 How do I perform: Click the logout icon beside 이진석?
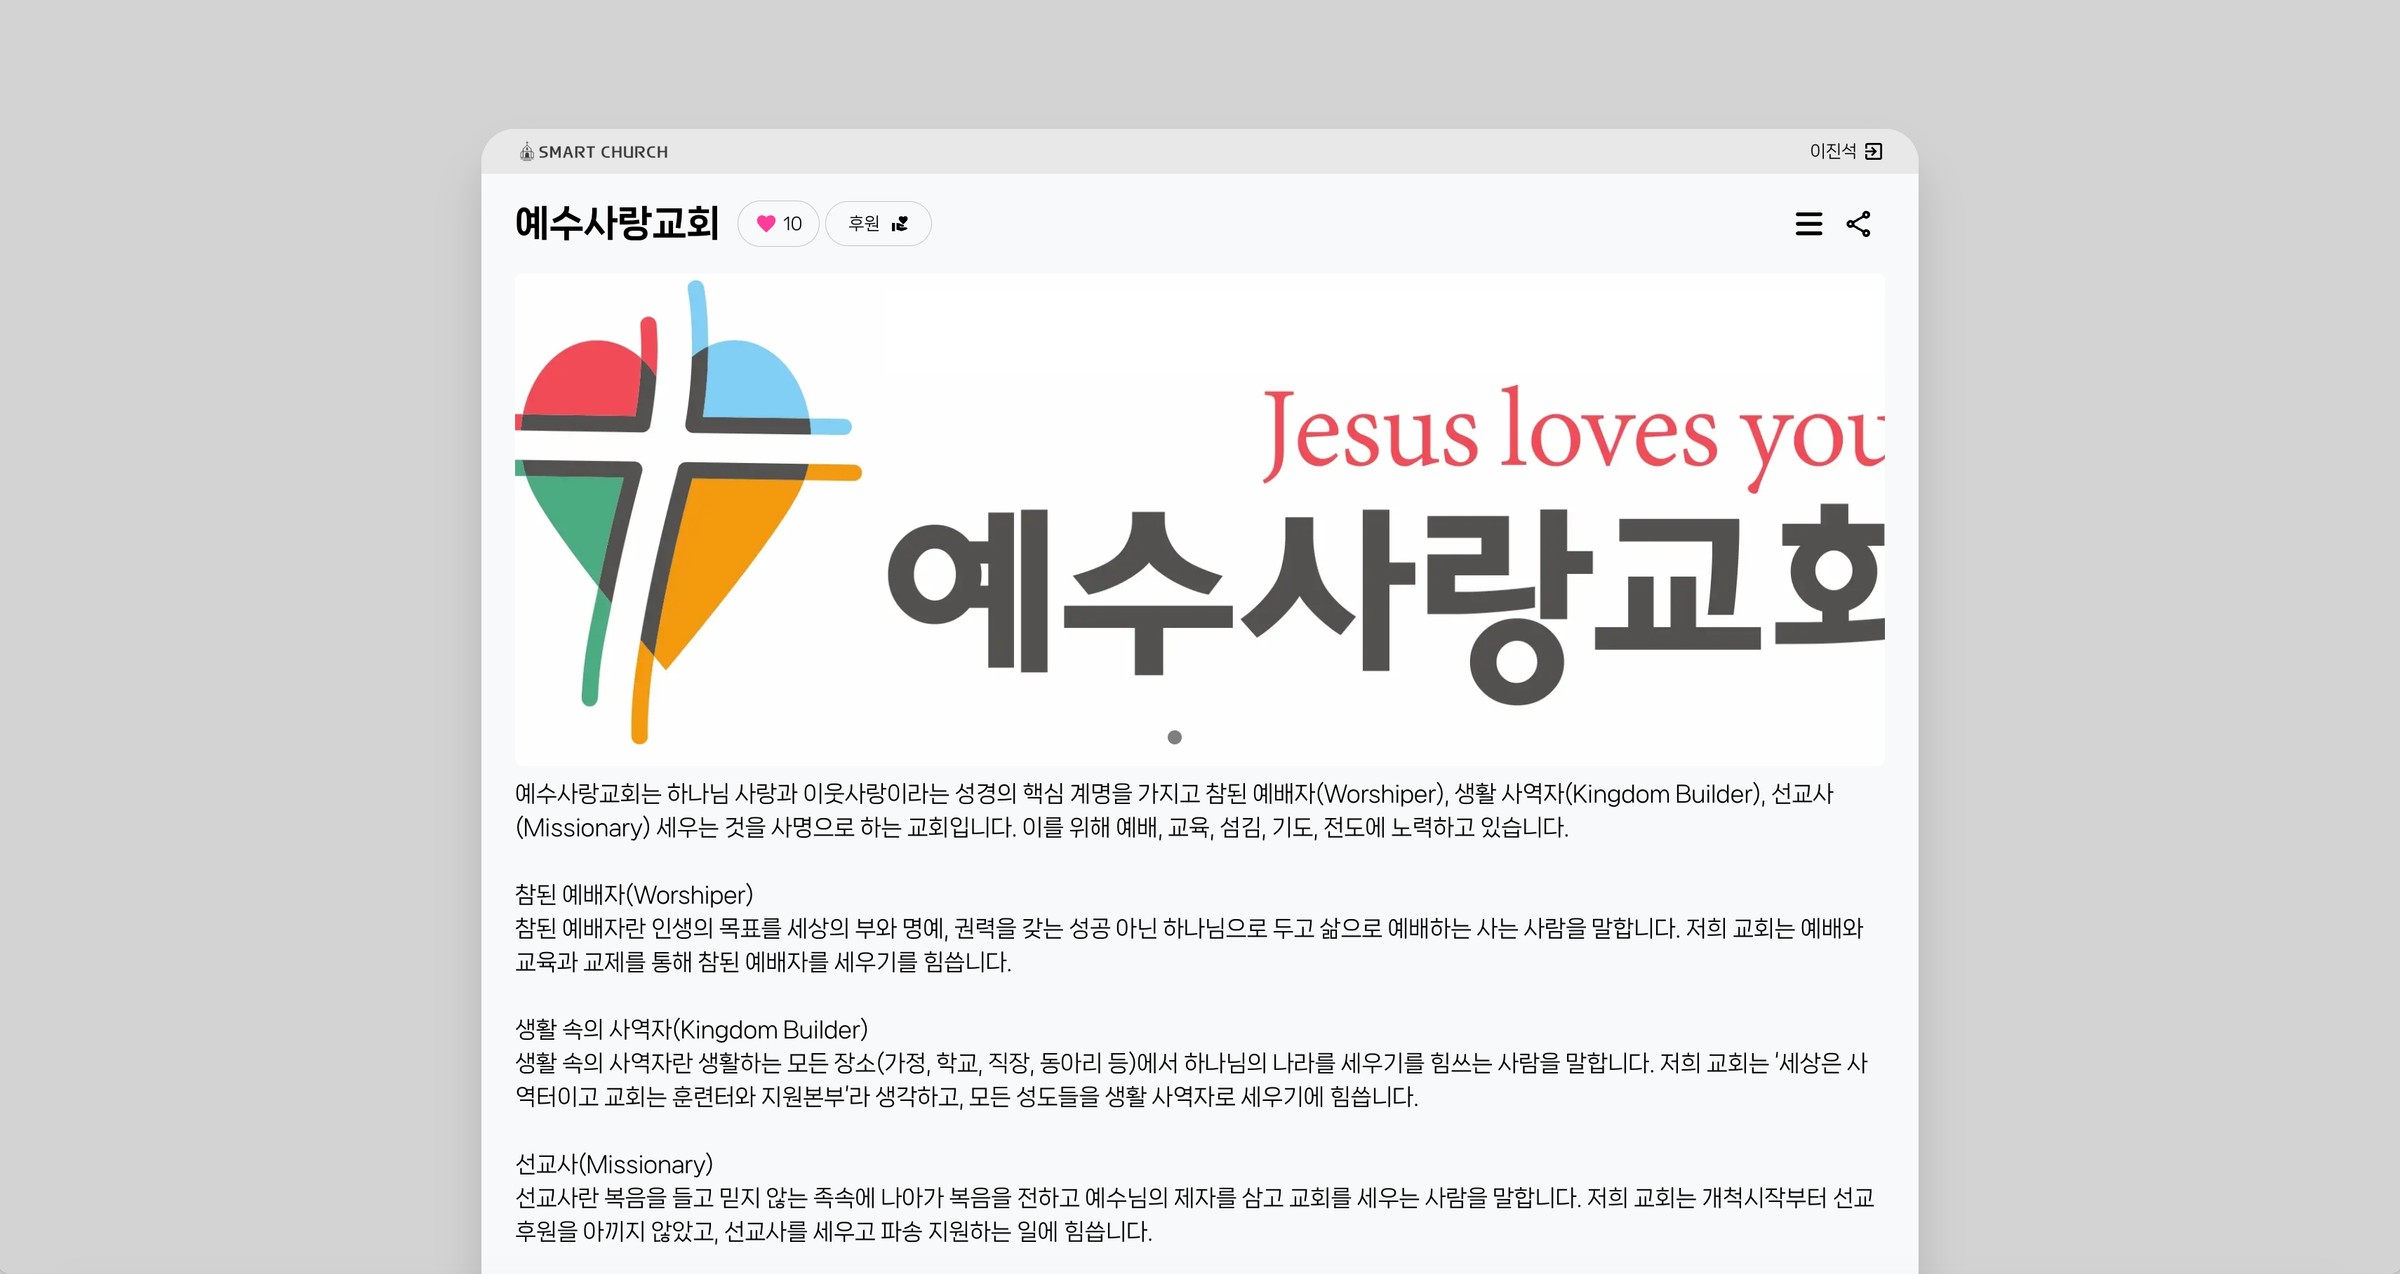(1874, 152)
